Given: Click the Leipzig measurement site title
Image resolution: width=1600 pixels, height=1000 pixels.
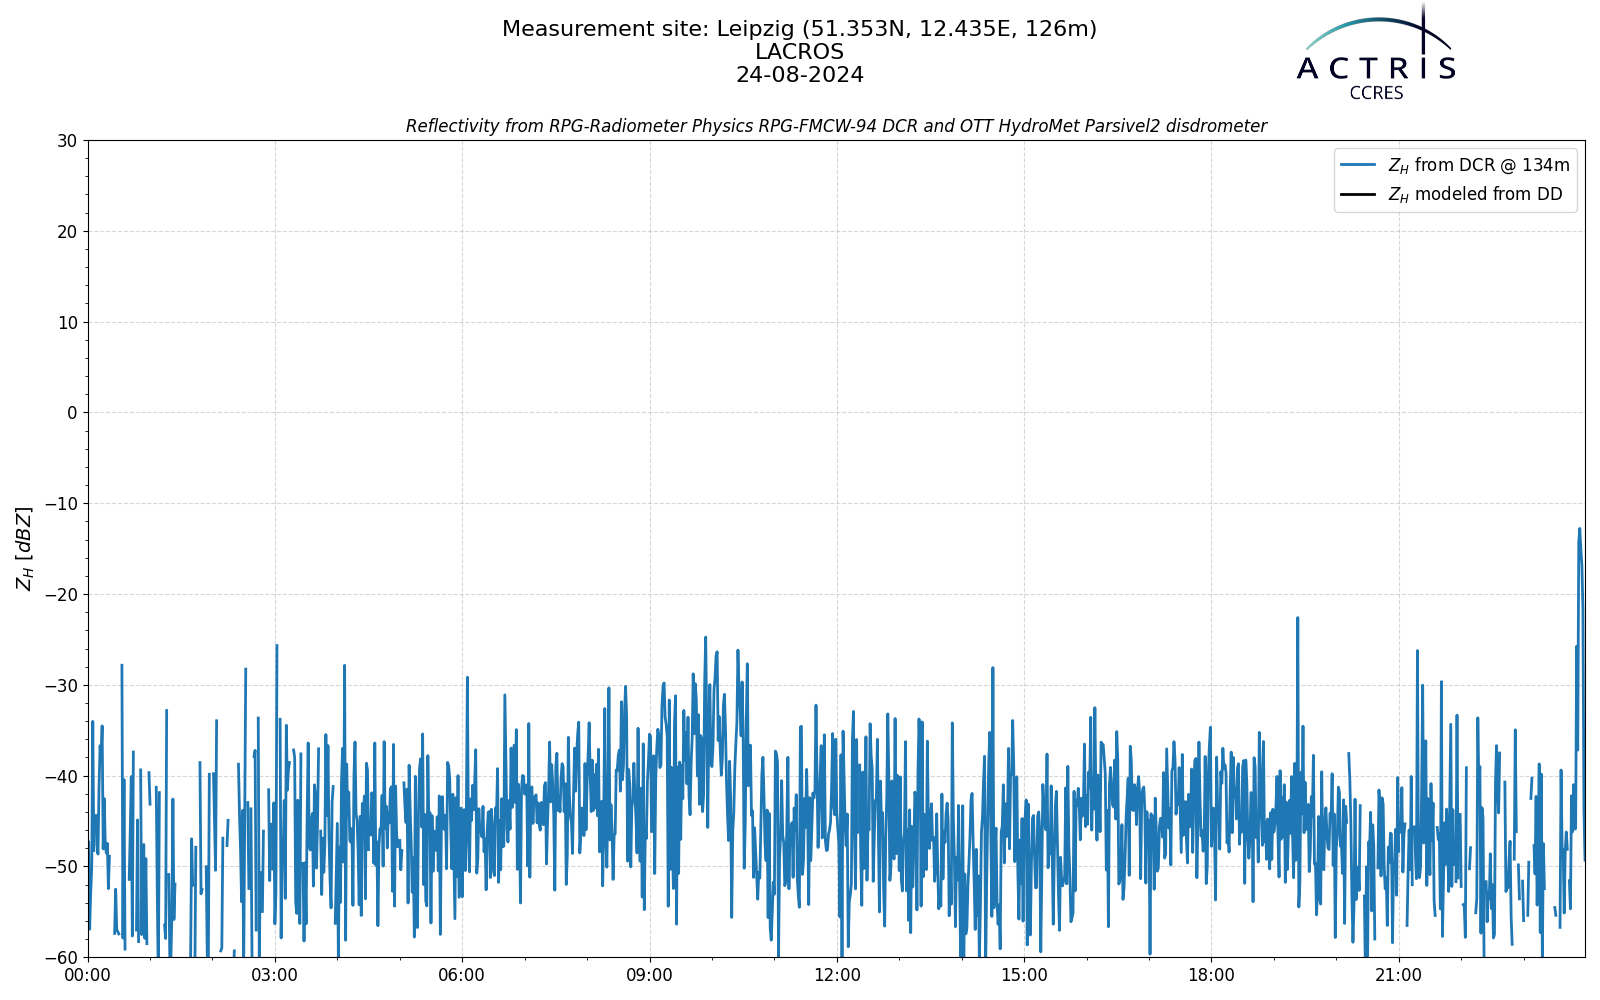Looking at the screenshot, I should 799,29.
